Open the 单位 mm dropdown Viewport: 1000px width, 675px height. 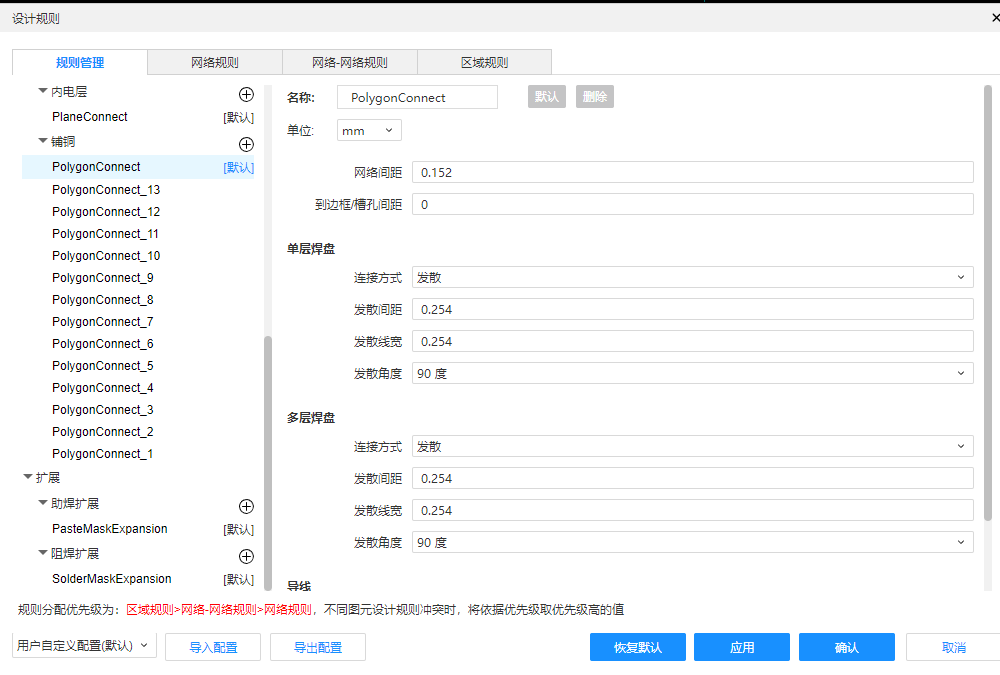[369, 130]
